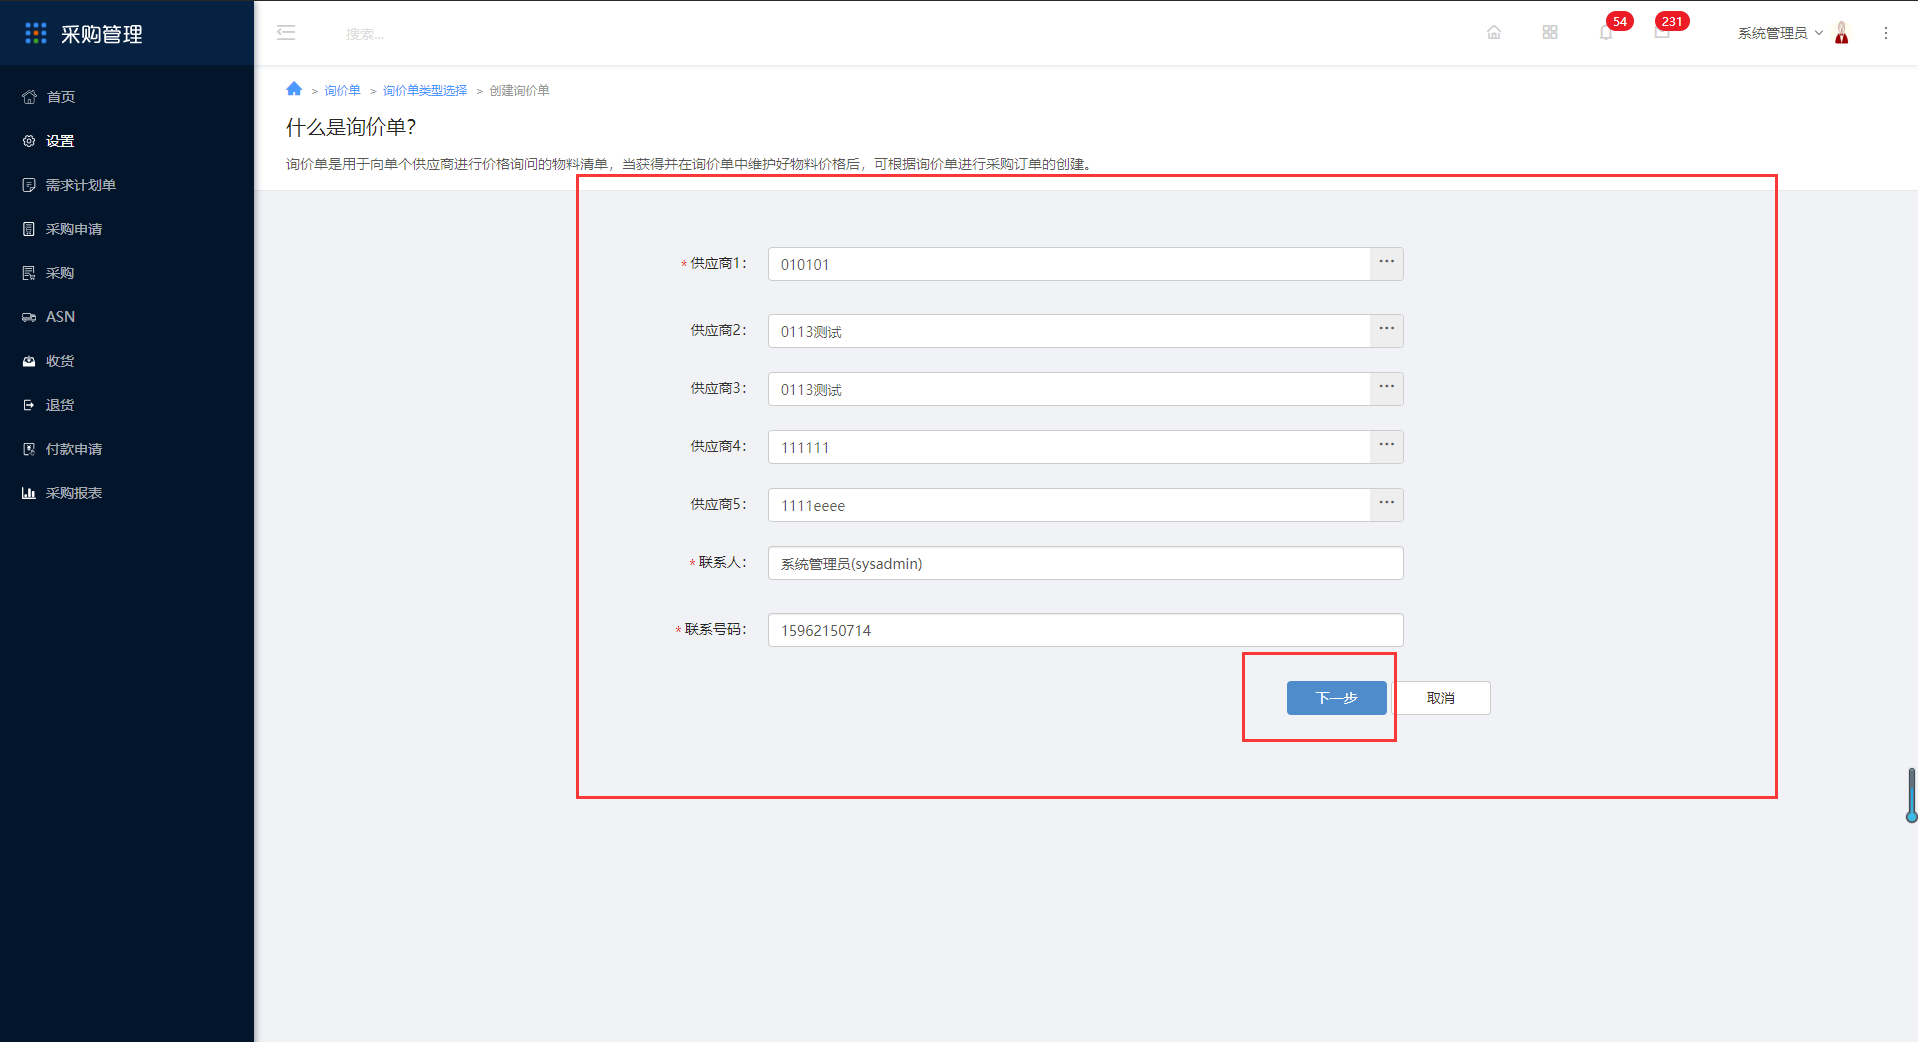The width and height of the screenshot is (1918, 1042).
Task: Open the 系统管理员 user dropdown
Action: pyautogui.click(x=1780, y=33)
